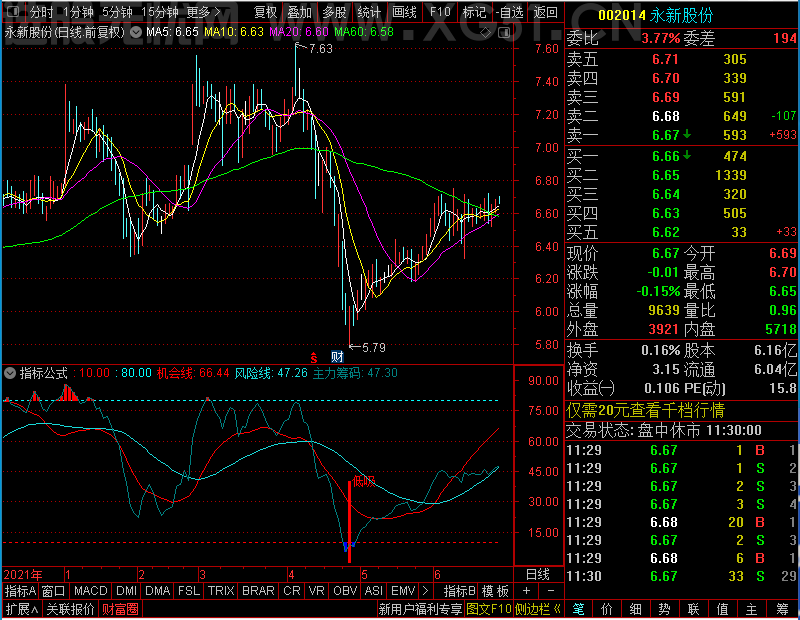The image size is (800, 620).
Task: Toggle the panel icon beside the diamond
Action: (x=504, y=33)
